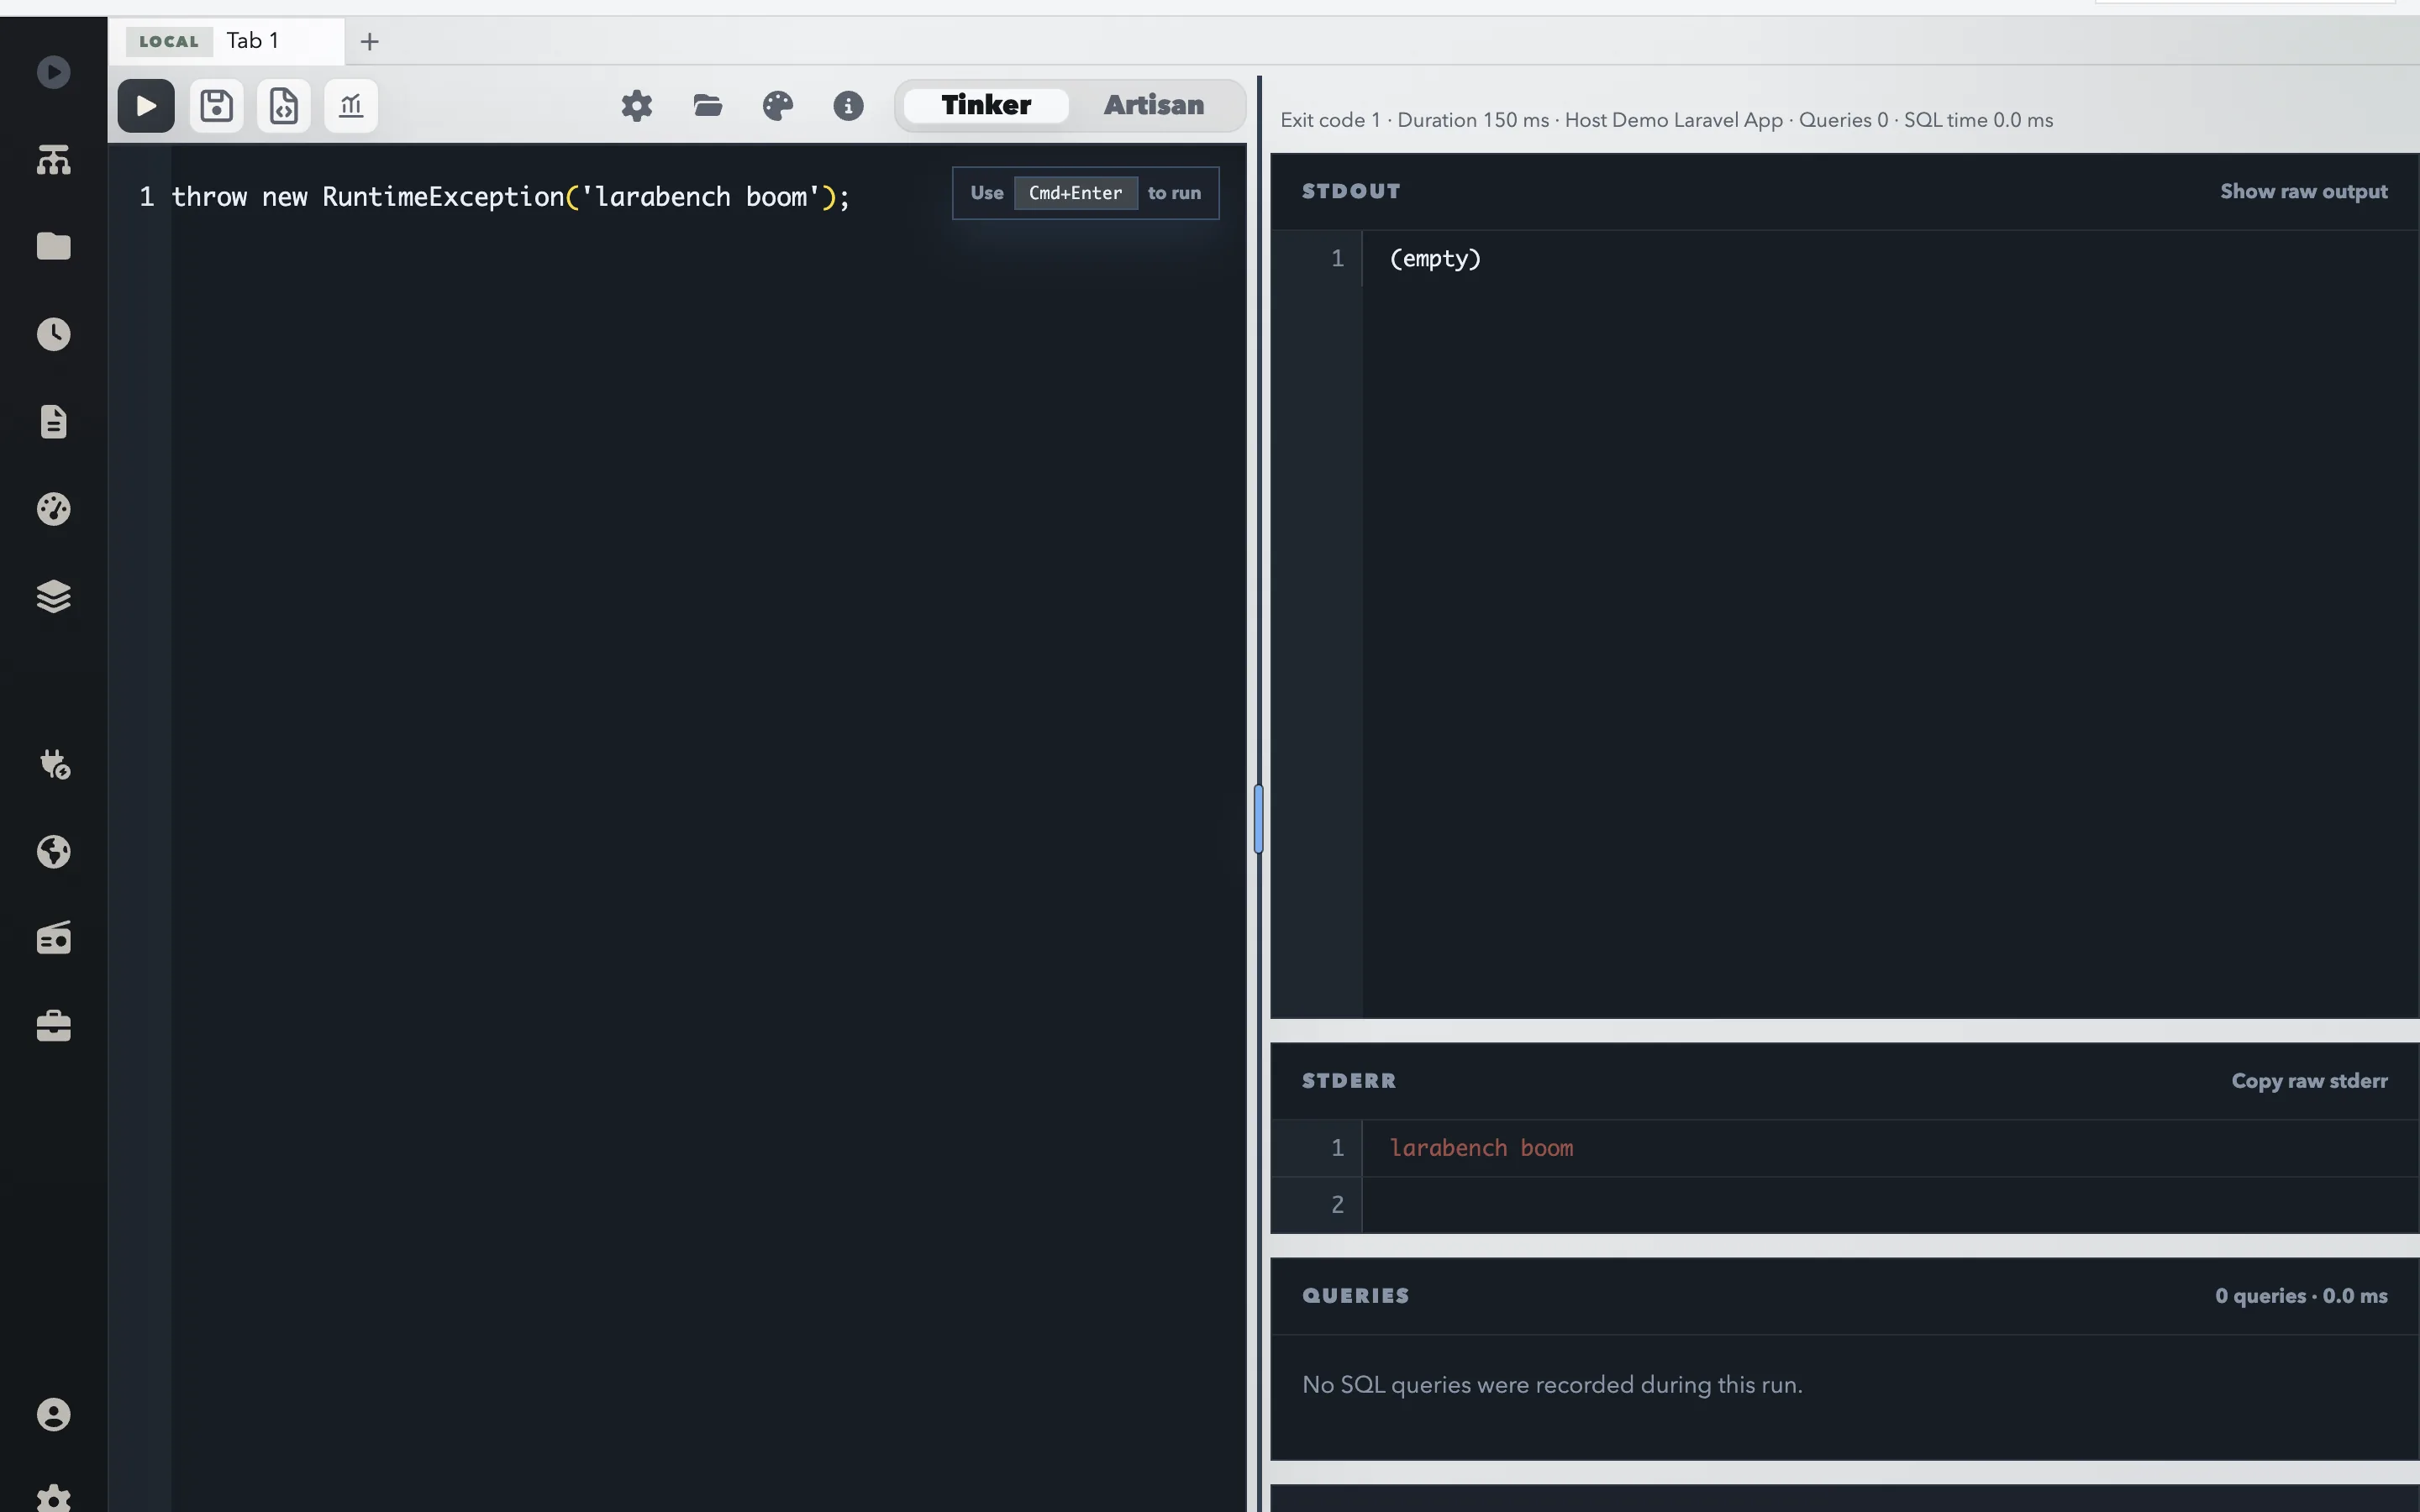Click the STDERR panel heading
Screen dimensions: 2420x1512
coord(1349,1080)
